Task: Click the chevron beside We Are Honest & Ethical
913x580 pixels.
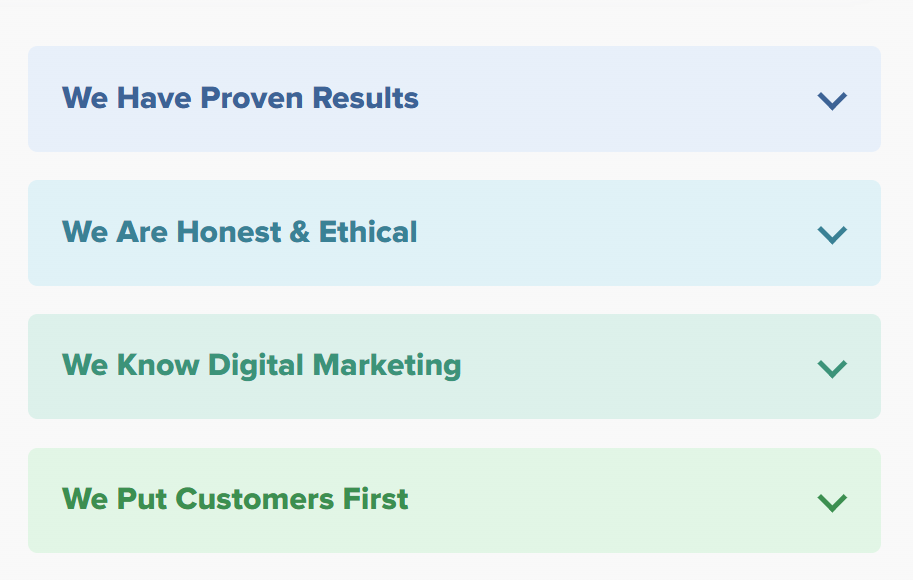Action: point(832,234)
